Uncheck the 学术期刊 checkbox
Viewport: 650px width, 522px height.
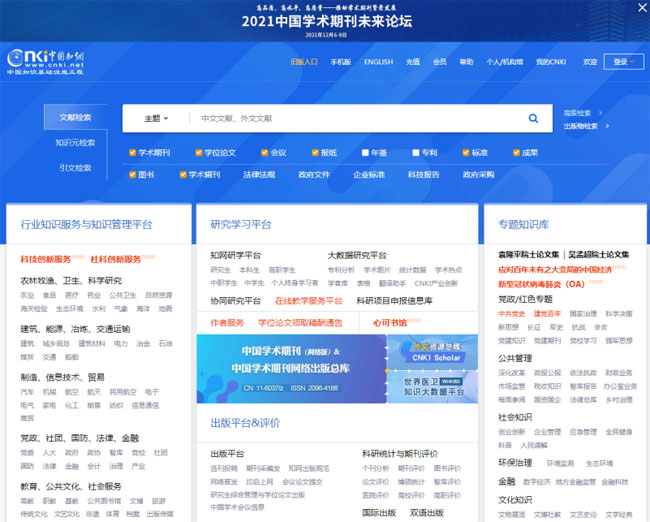(133, 153)
